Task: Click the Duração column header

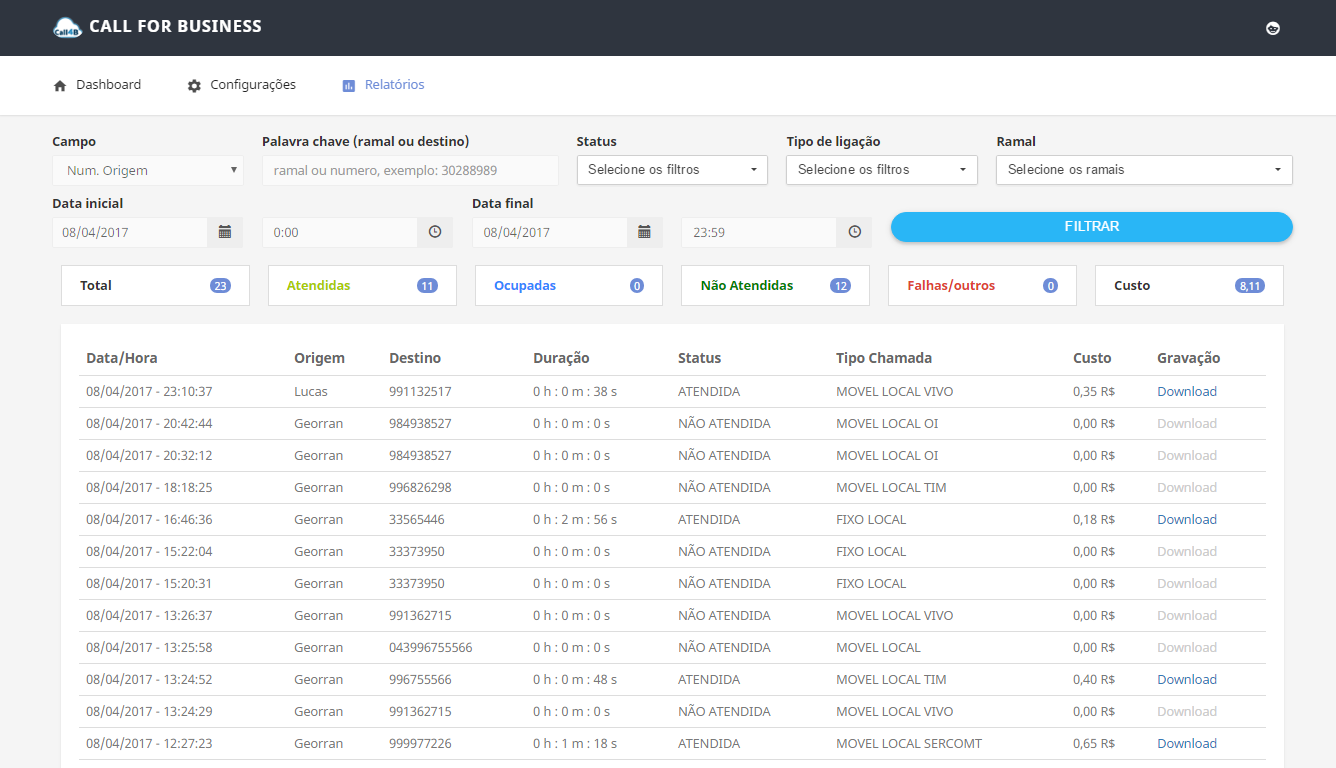Action: pyautogui.click(x=561, y=358)
